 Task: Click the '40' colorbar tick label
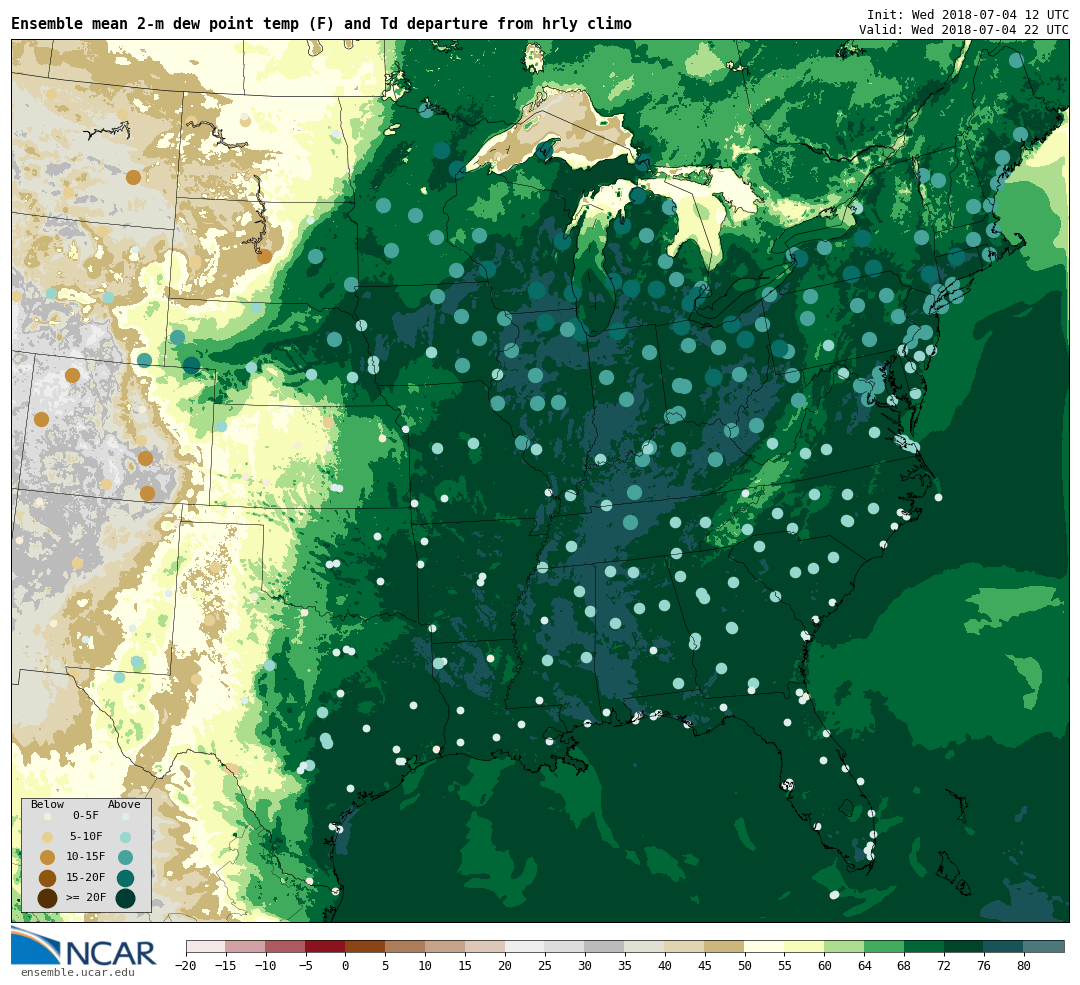click(x=665, y=966)
